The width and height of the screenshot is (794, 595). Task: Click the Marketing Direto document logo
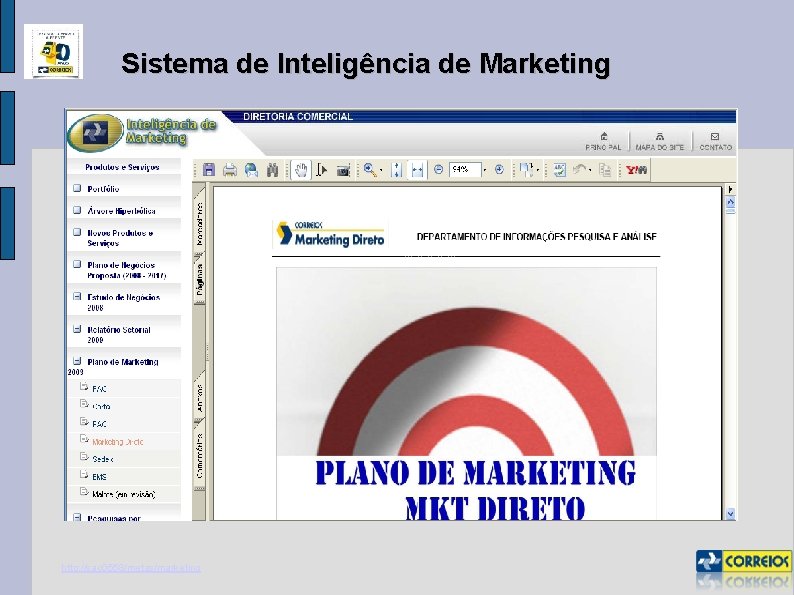click(330, 235)
